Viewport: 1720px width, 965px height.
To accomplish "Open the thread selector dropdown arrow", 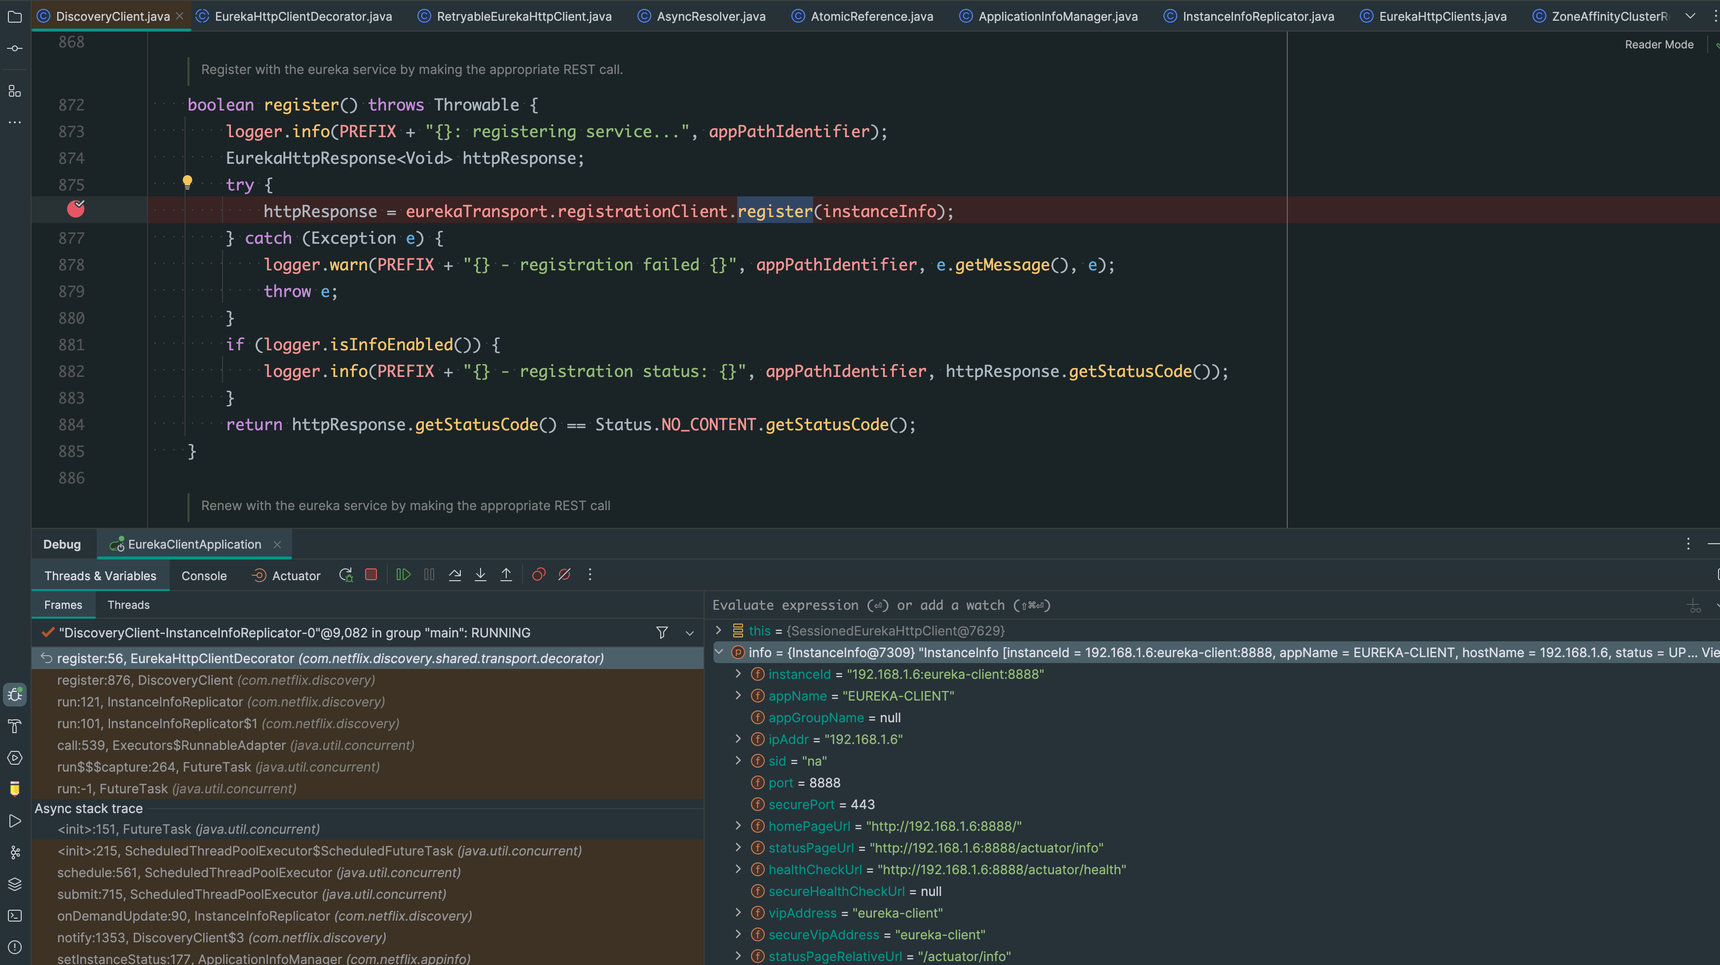I will point(689,633).
